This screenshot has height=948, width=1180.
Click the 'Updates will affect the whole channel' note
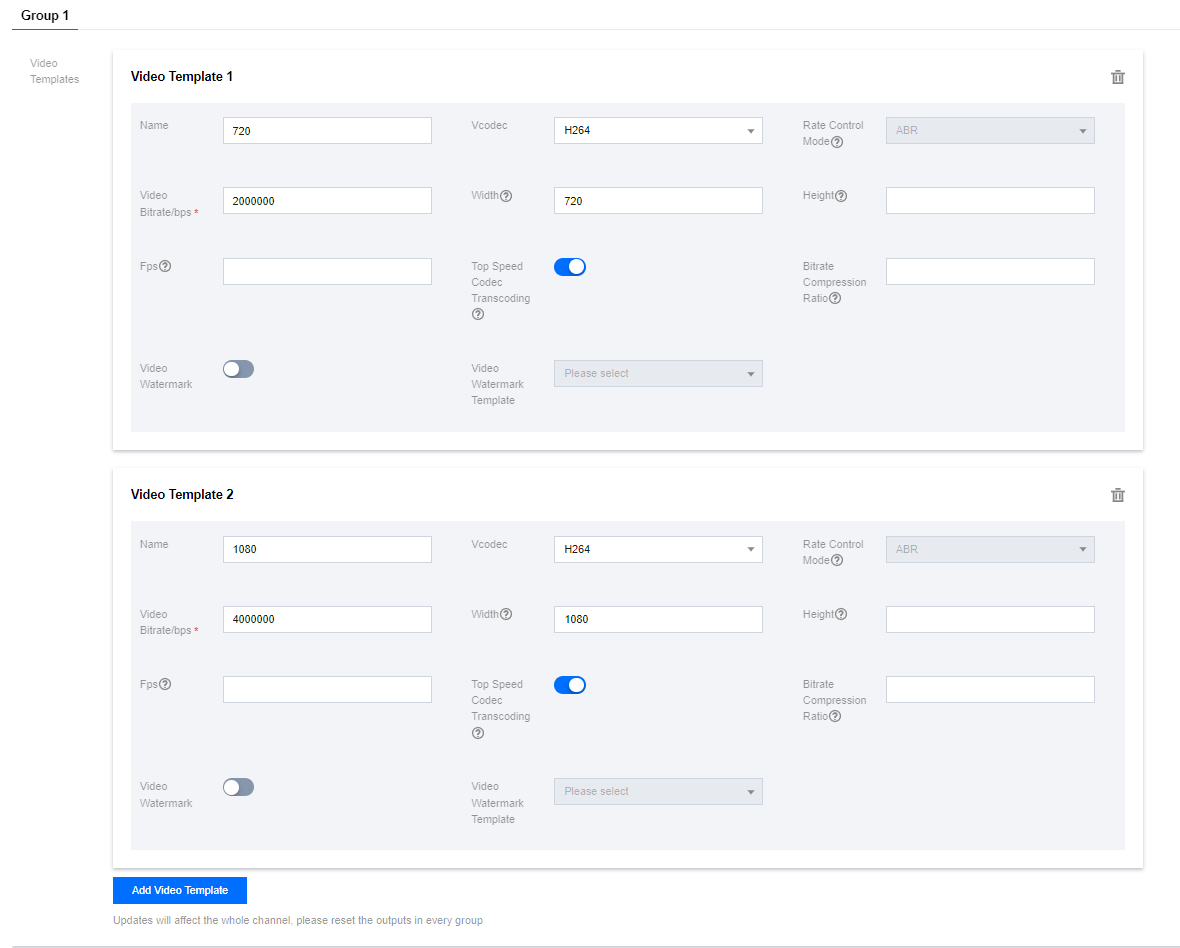(298, 920)
